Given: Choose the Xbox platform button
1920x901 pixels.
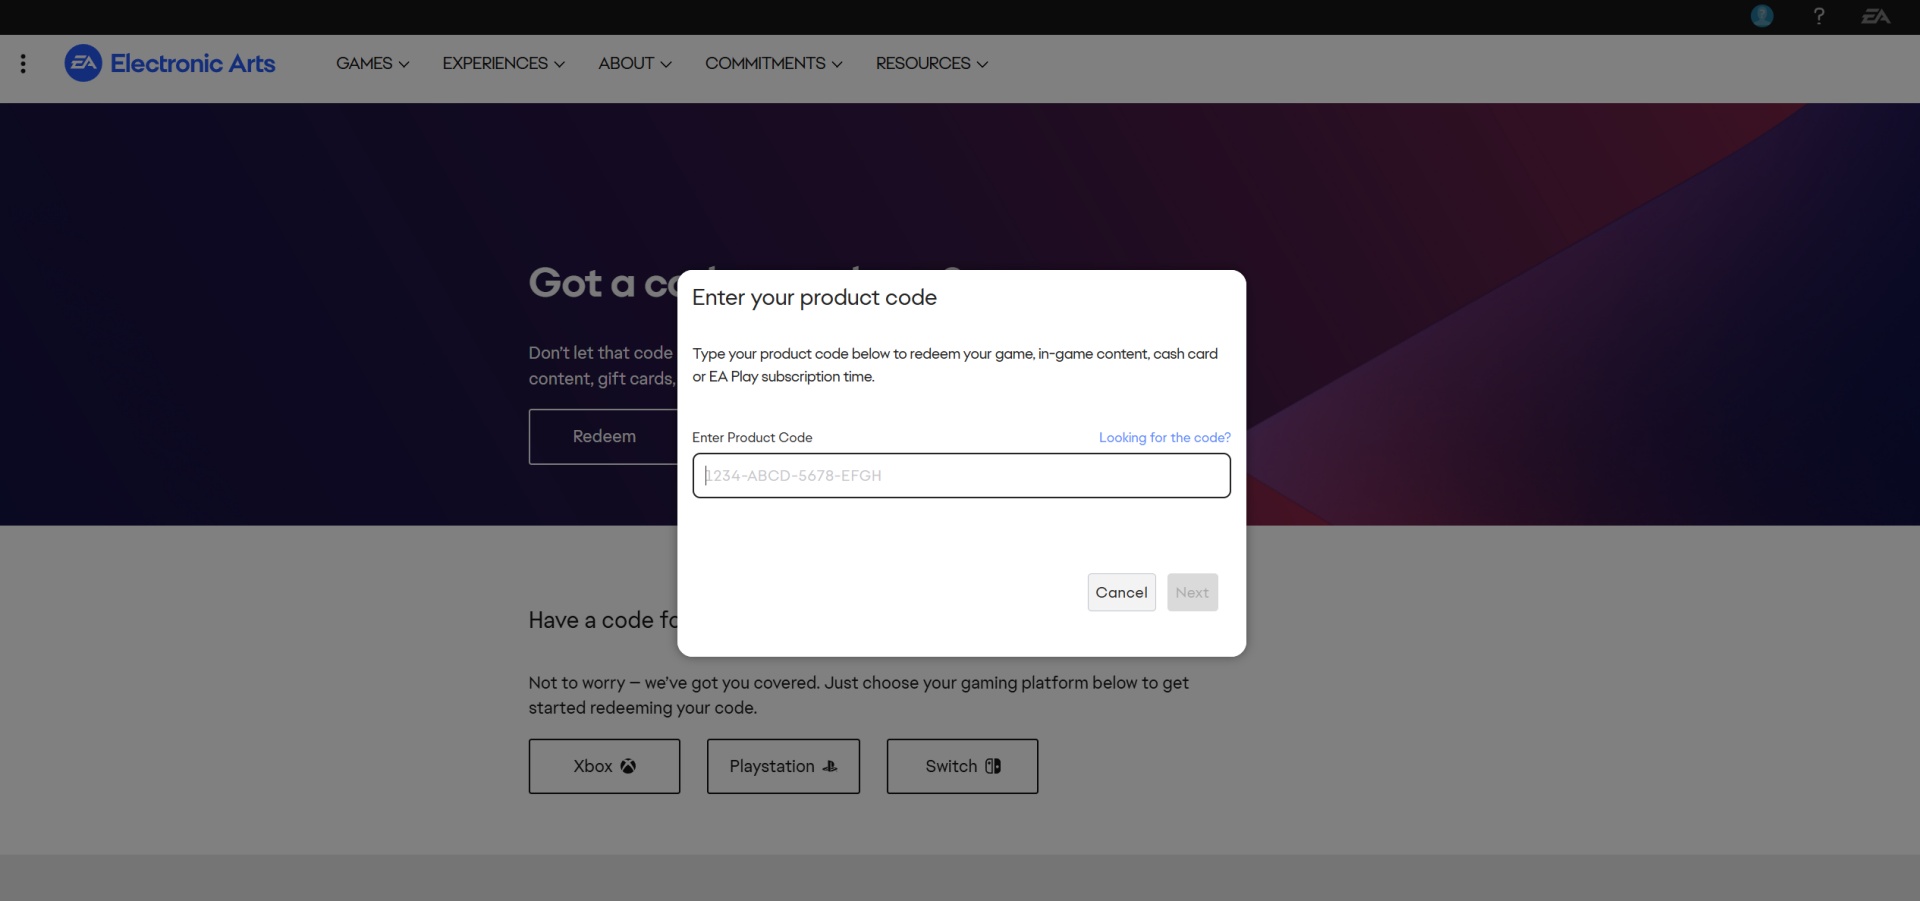Looking at the screenshot, I should (x=604, y=766).
